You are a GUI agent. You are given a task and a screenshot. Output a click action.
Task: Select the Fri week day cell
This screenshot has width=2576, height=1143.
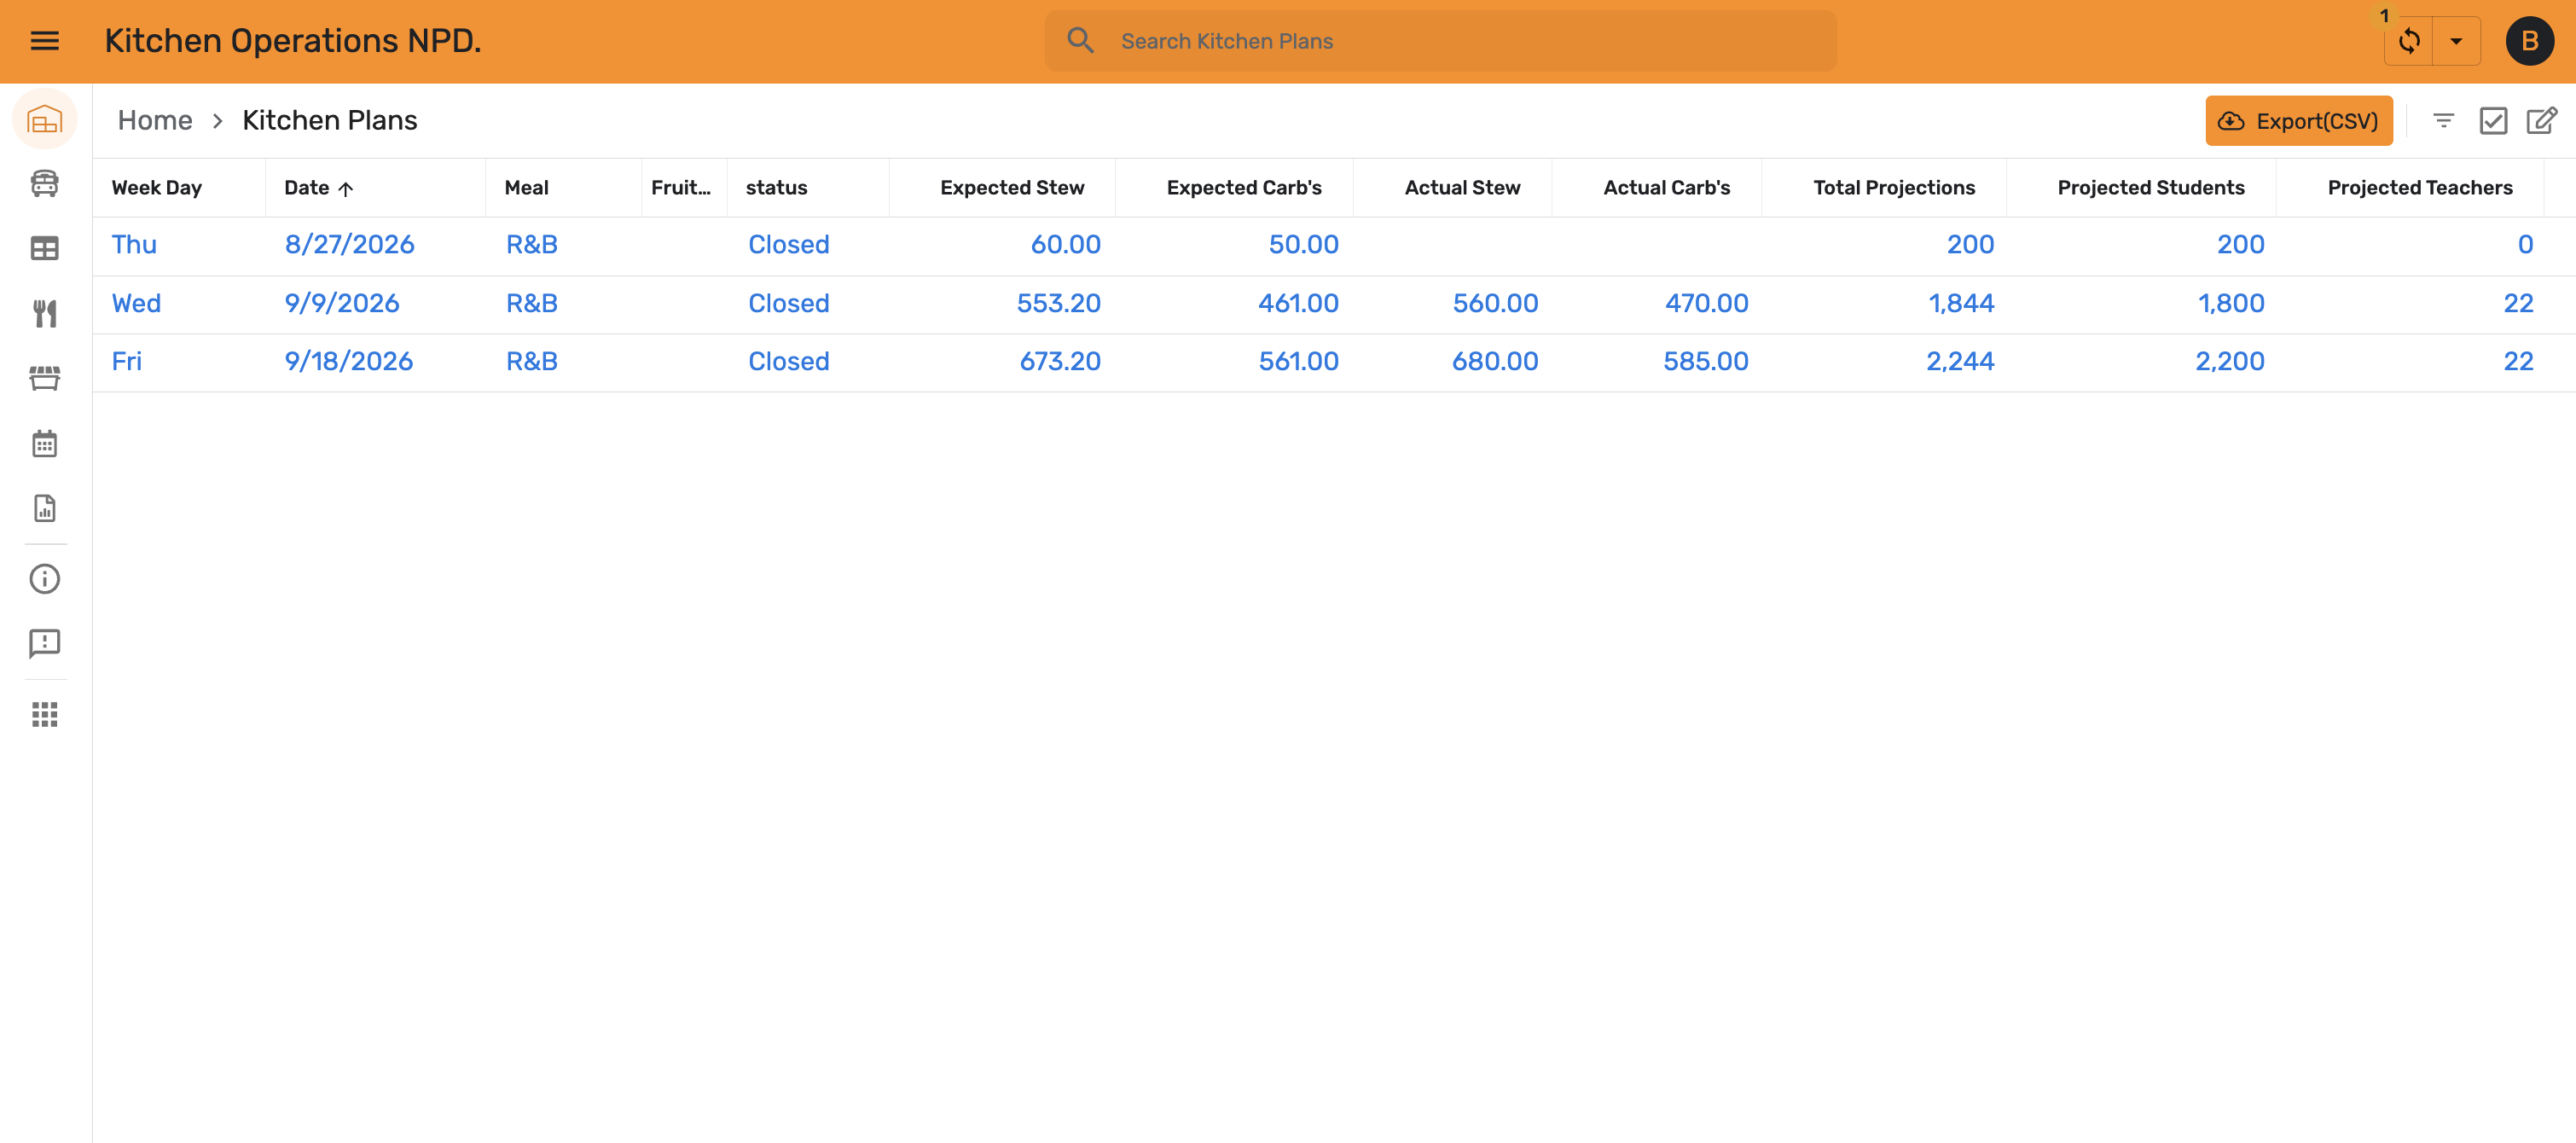click(x=127, y=361)
